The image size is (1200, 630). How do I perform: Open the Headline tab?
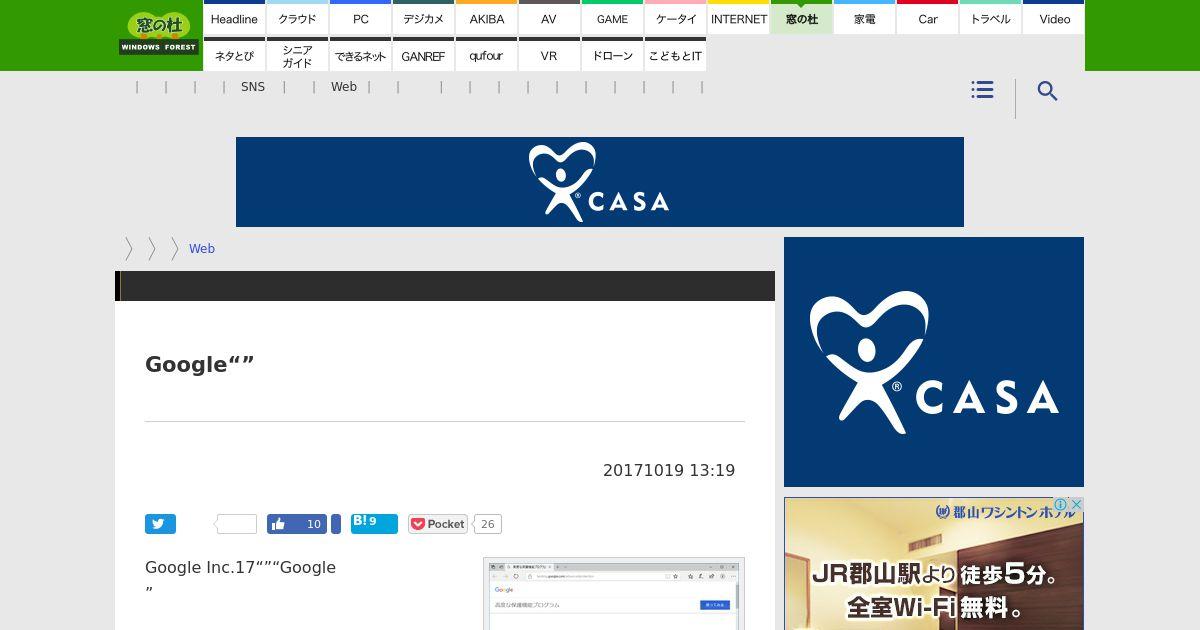234,19
